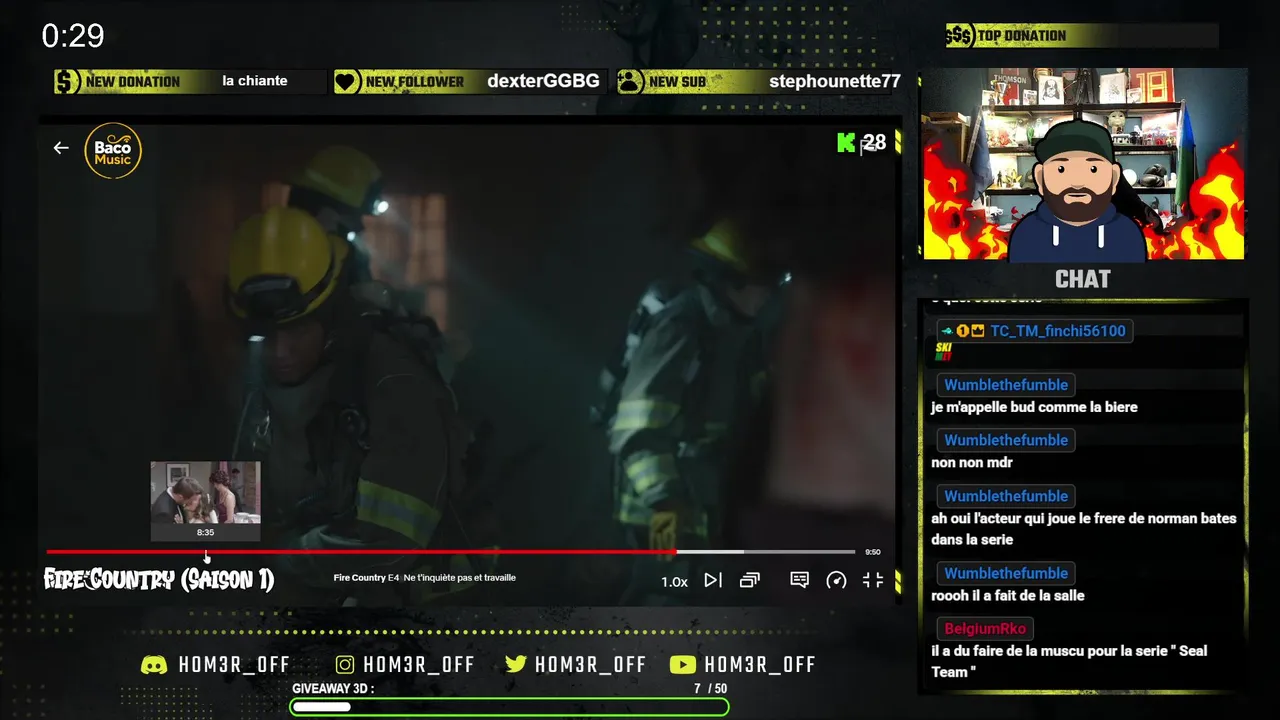
Task: Click the red playback progress bar
Action: click(x=361, y=551)
